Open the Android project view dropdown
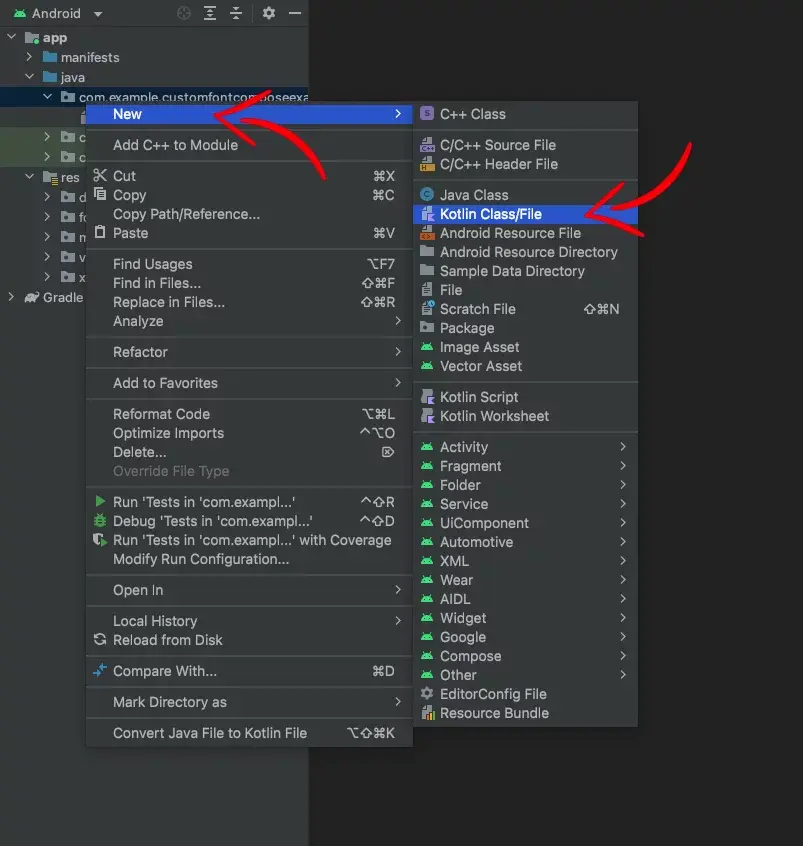803x846 pixels. click(x=98, y=14)
